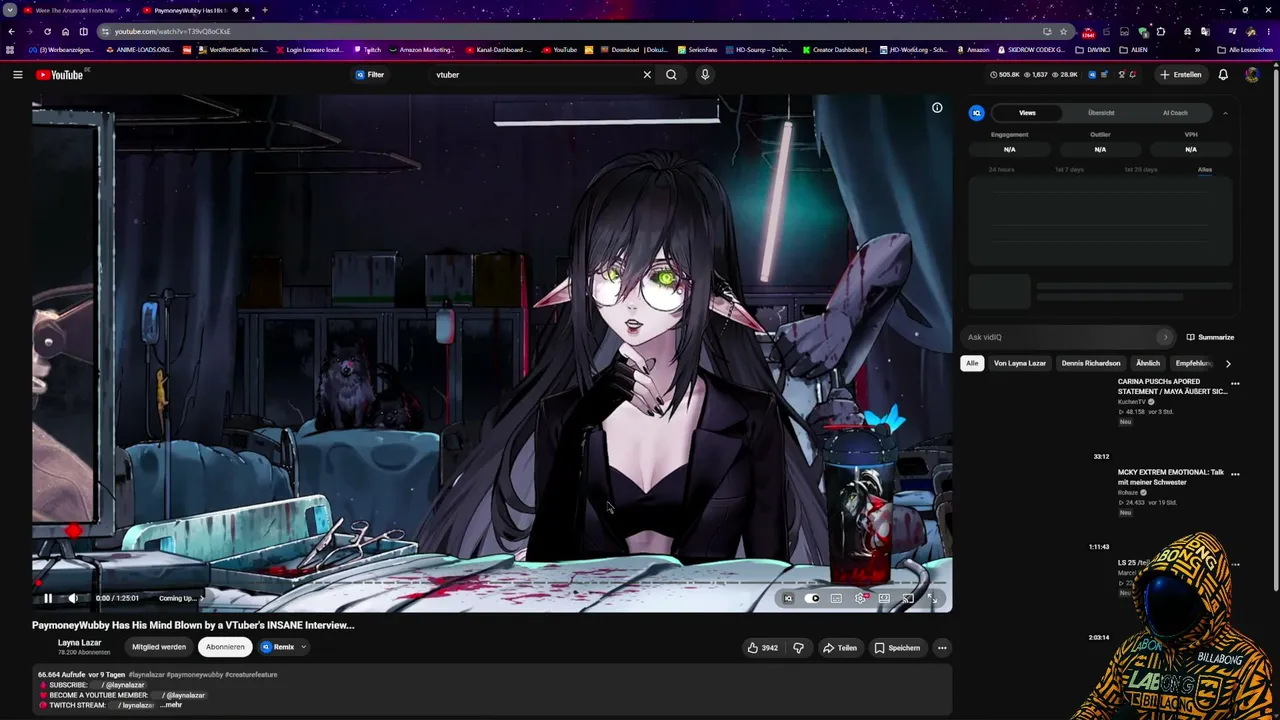Open the AI Coach tab

tap(1175, 113)
